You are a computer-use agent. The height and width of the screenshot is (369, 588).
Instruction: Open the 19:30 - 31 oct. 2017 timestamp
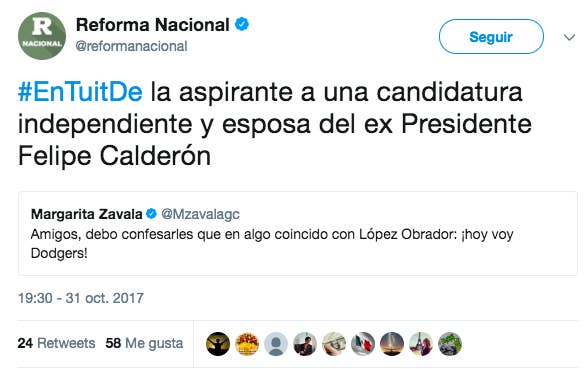[81, 298]
